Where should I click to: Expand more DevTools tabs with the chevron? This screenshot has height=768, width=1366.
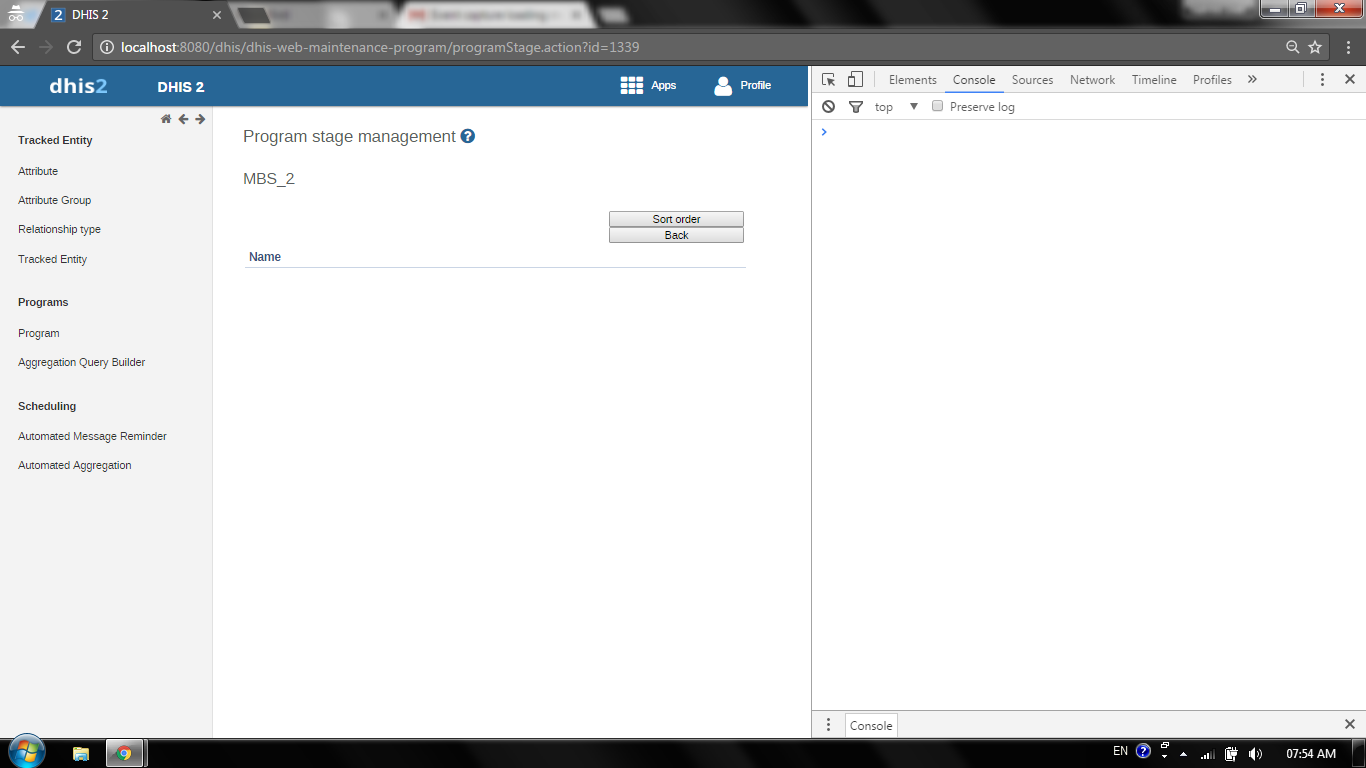[1252, 80]
